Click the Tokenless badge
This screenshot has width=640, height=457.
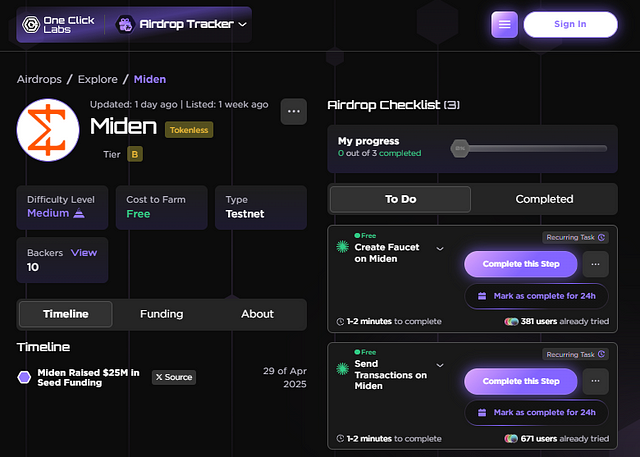coord(189,130)
